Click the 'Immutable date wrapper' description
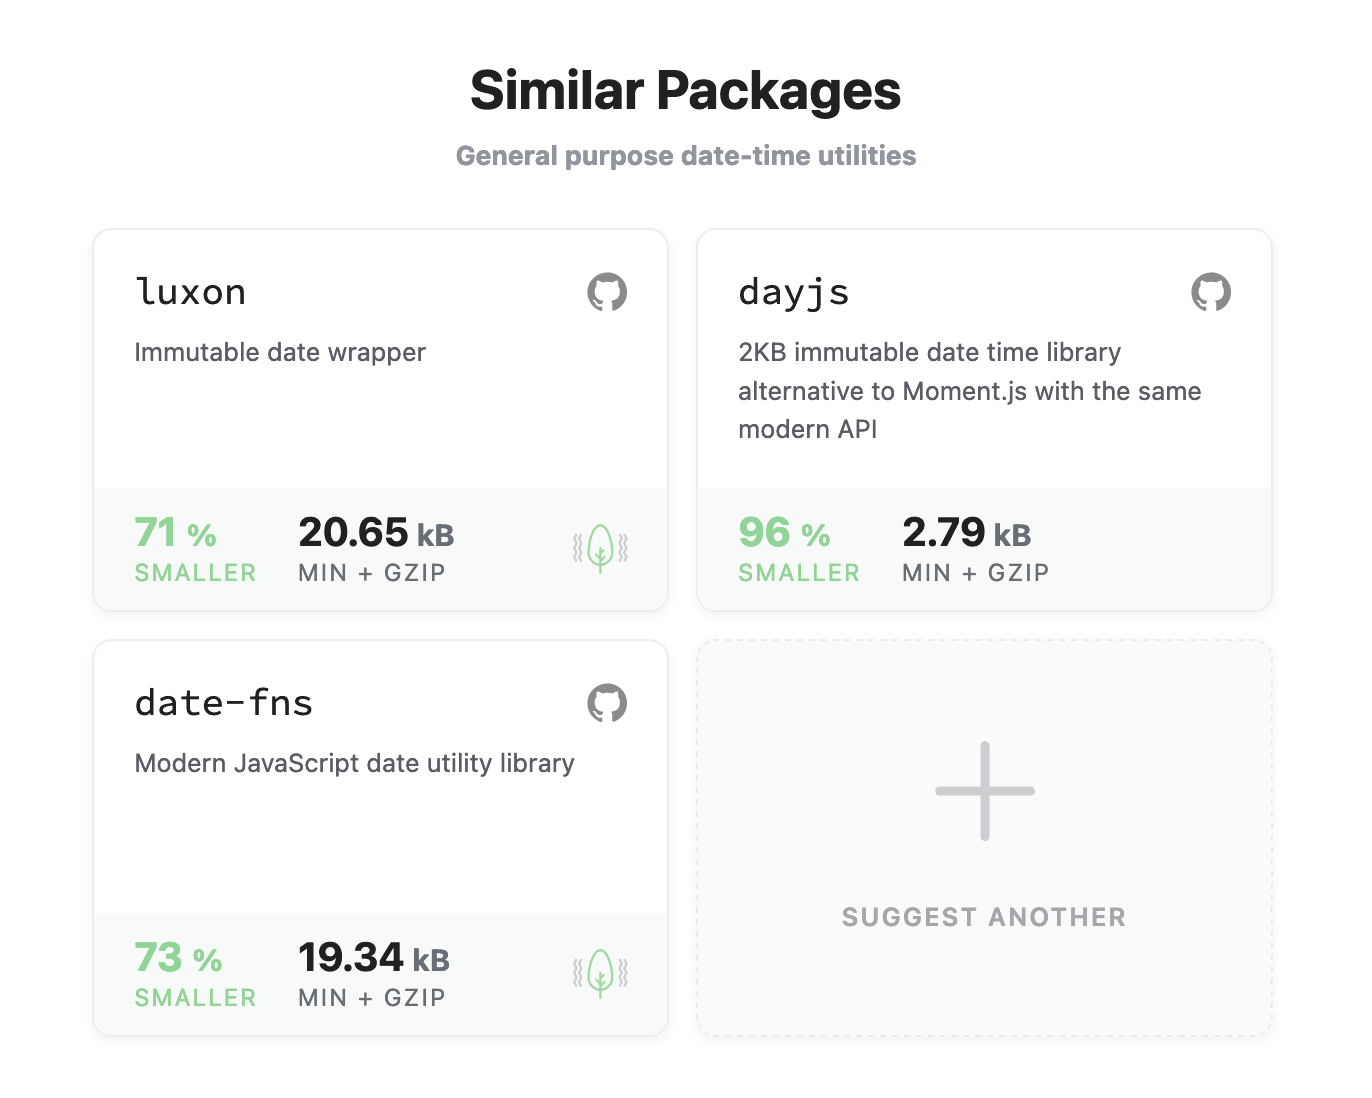Screen dimensions: 1372x1098 coord(280,352)
